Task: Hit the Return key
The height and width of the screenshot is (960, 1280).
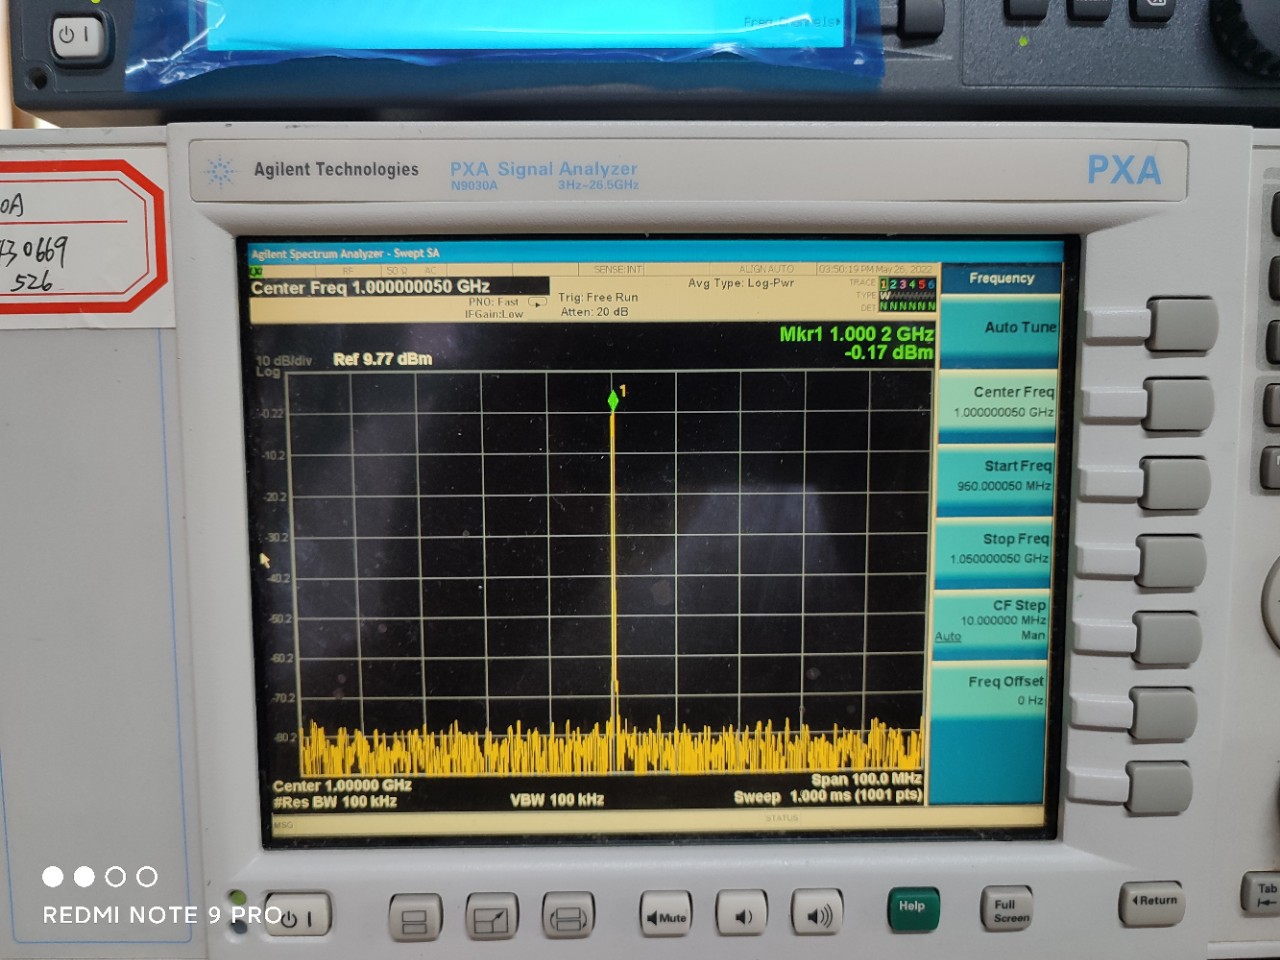Action: [1152, 902]
